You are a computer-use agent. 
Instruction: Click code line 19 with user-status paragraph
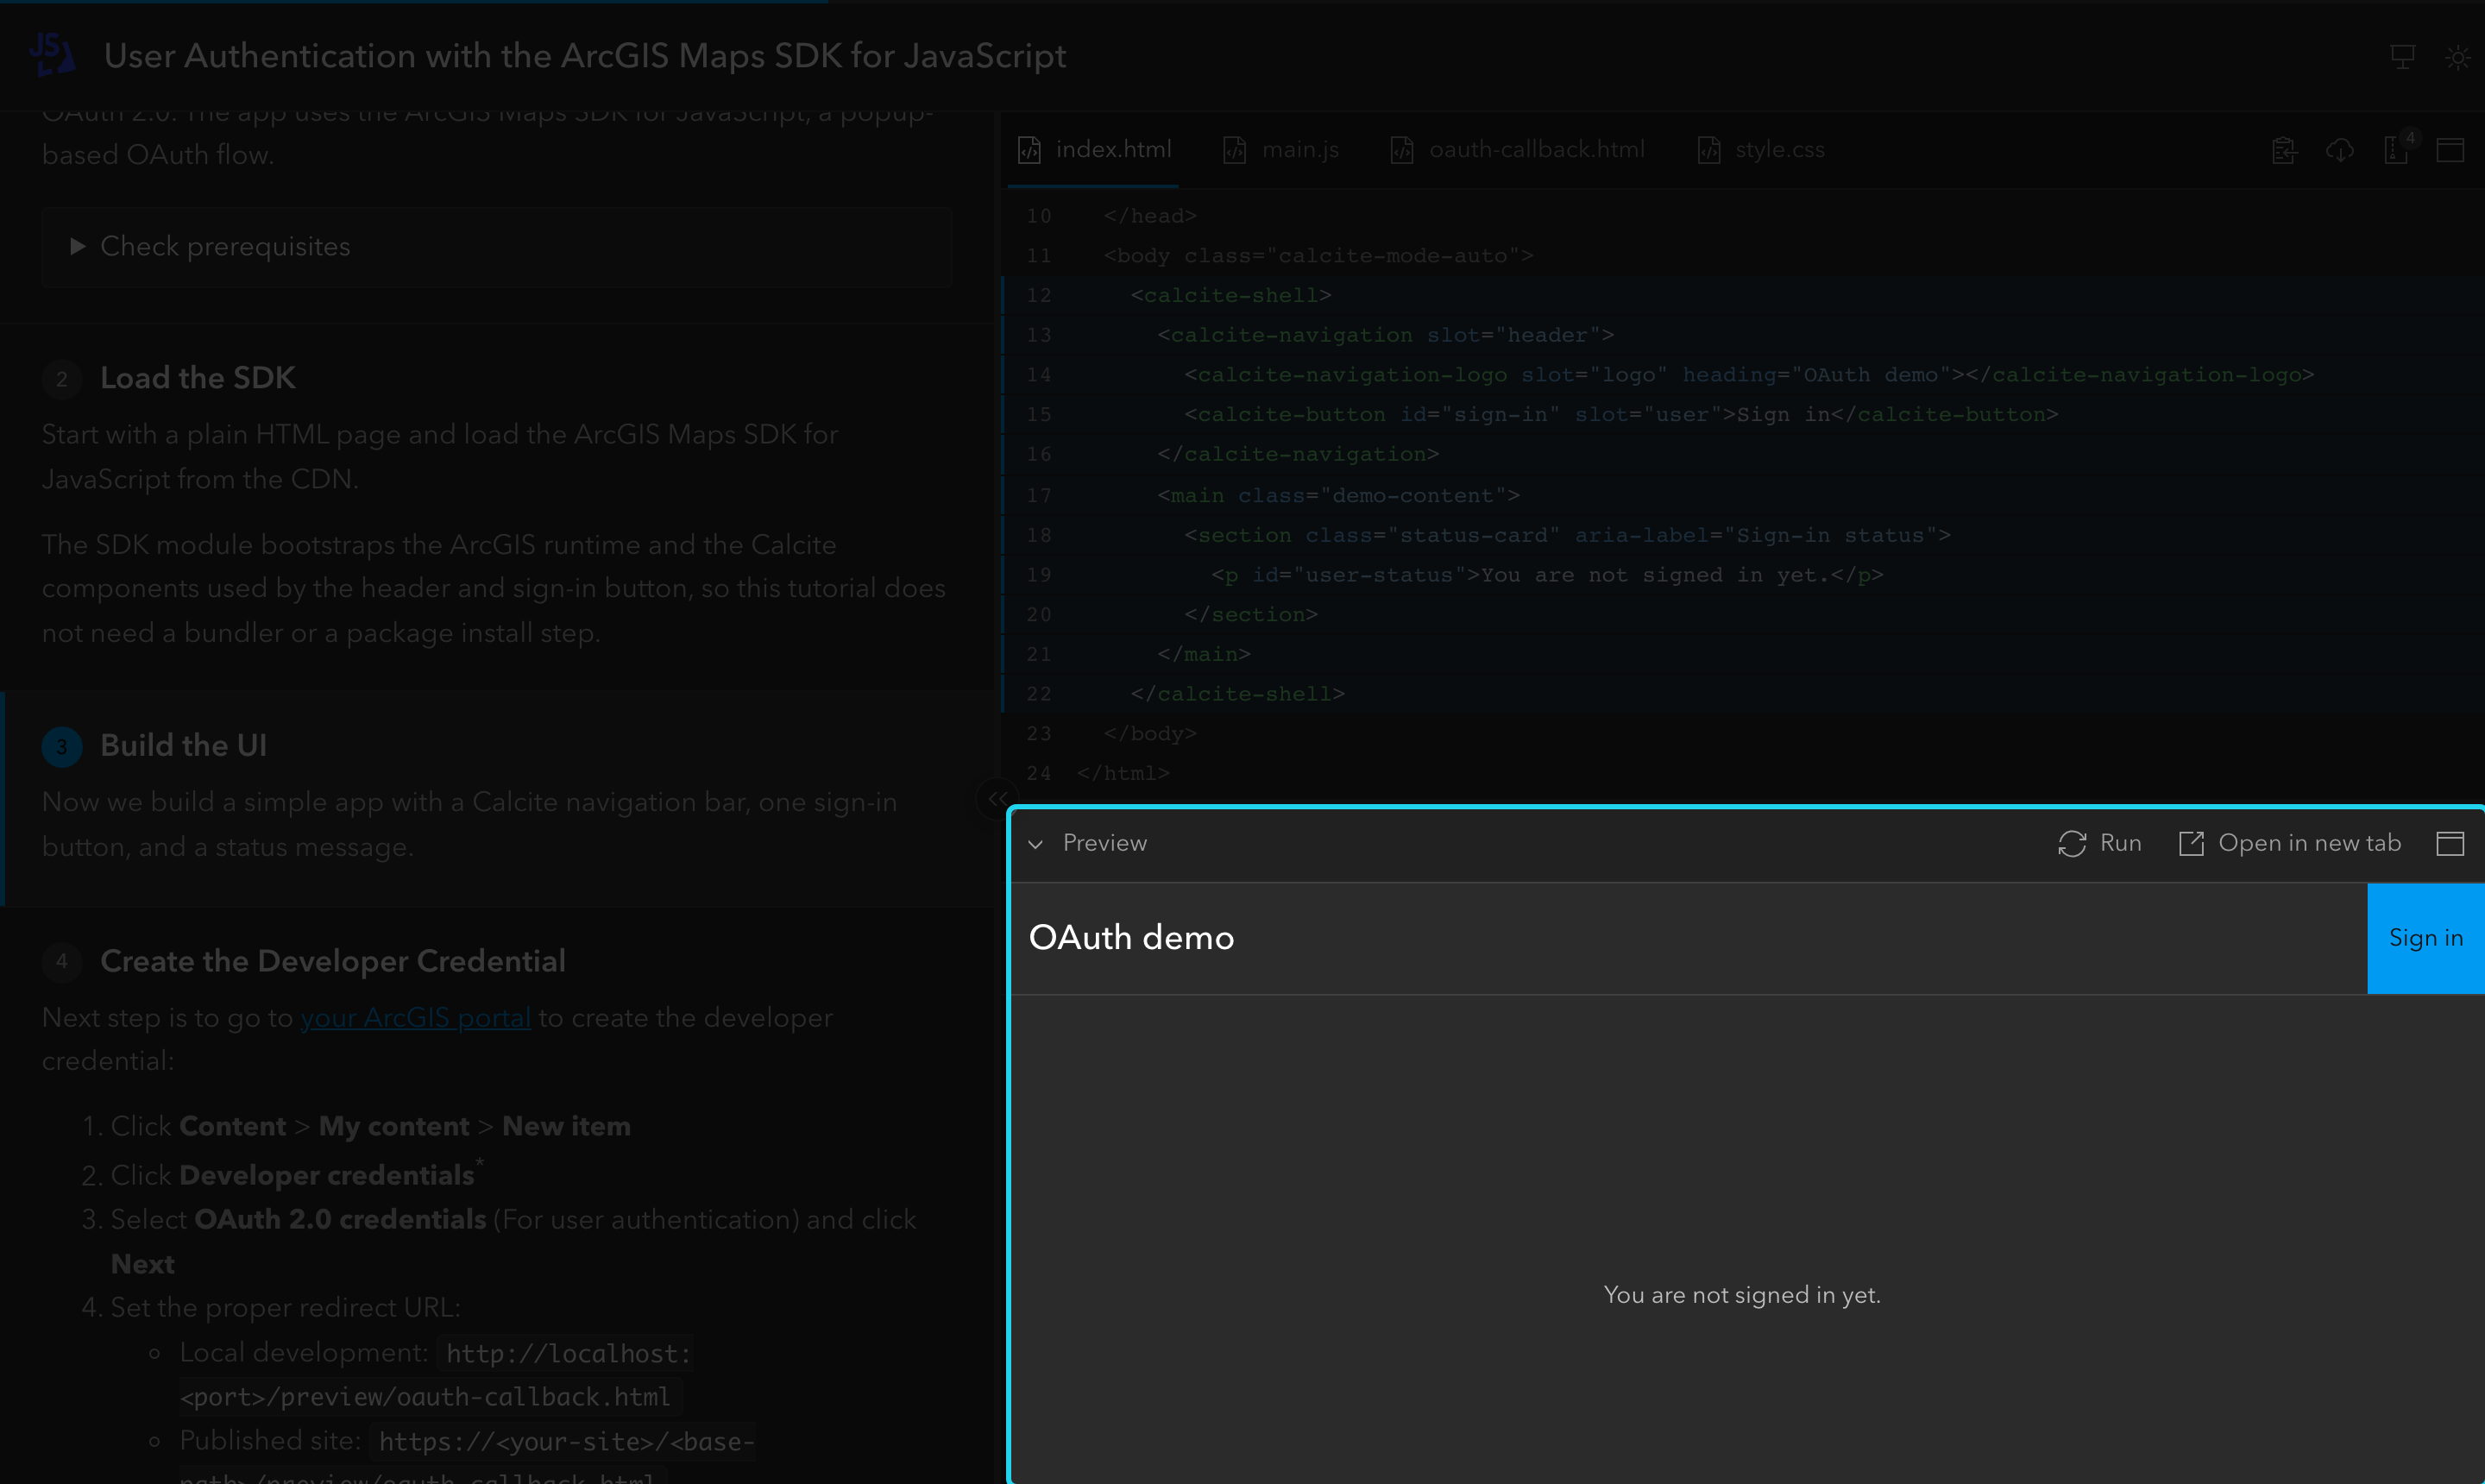tap(1547, 575)
